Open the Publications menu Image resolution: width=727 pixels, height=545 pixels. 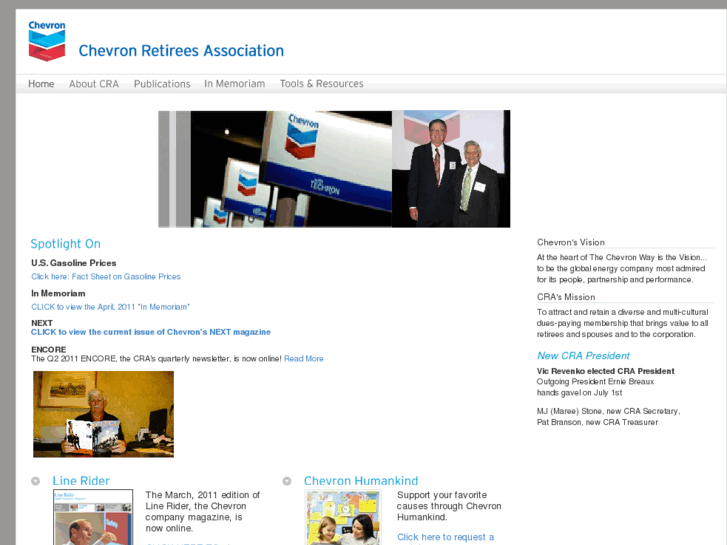[x=162, y=84]
